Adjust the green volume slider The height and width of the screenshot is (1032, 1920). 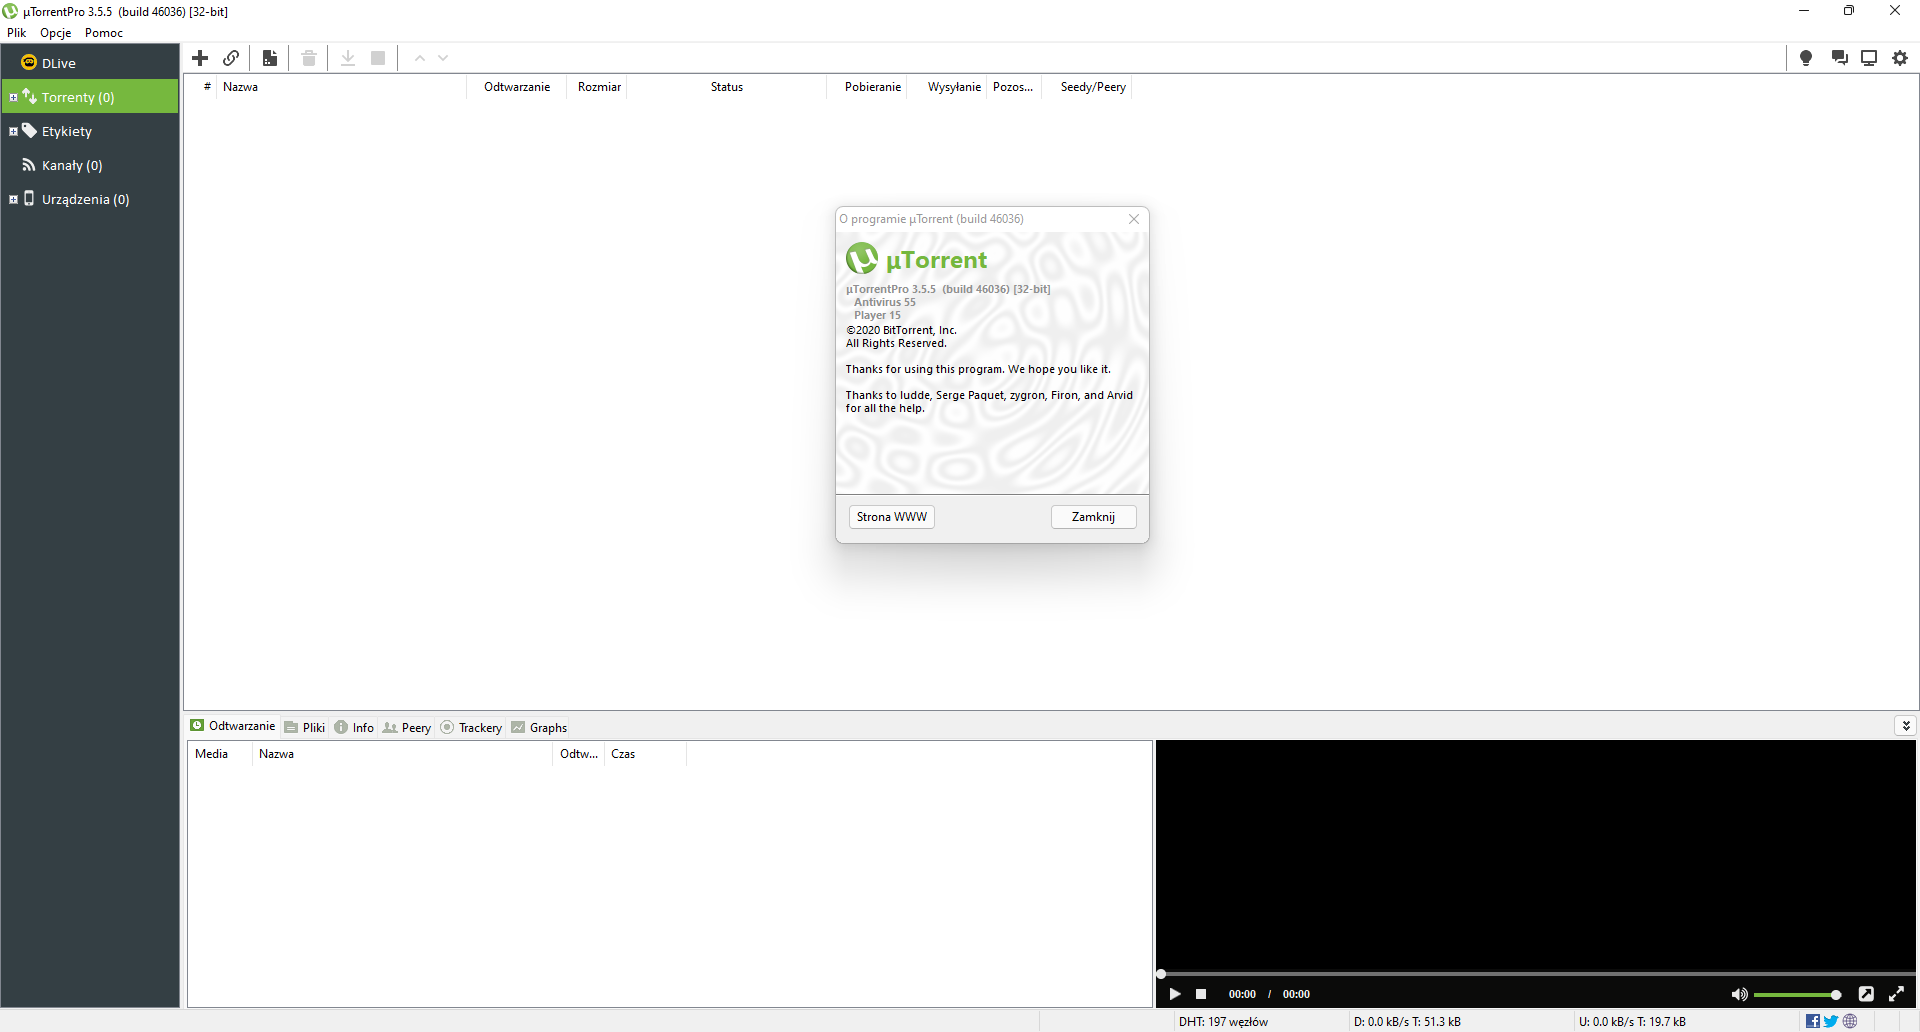pos(1797,995)
